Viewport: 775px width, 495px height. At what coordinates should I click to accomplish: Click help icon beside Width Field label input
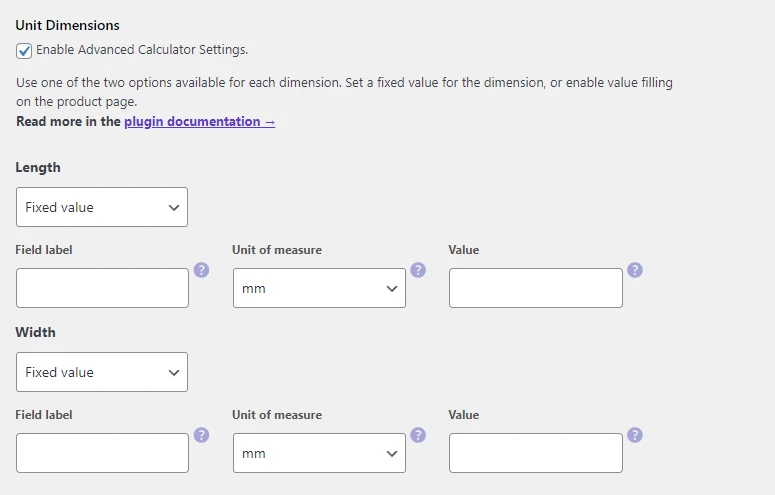(x=201, y=435)
